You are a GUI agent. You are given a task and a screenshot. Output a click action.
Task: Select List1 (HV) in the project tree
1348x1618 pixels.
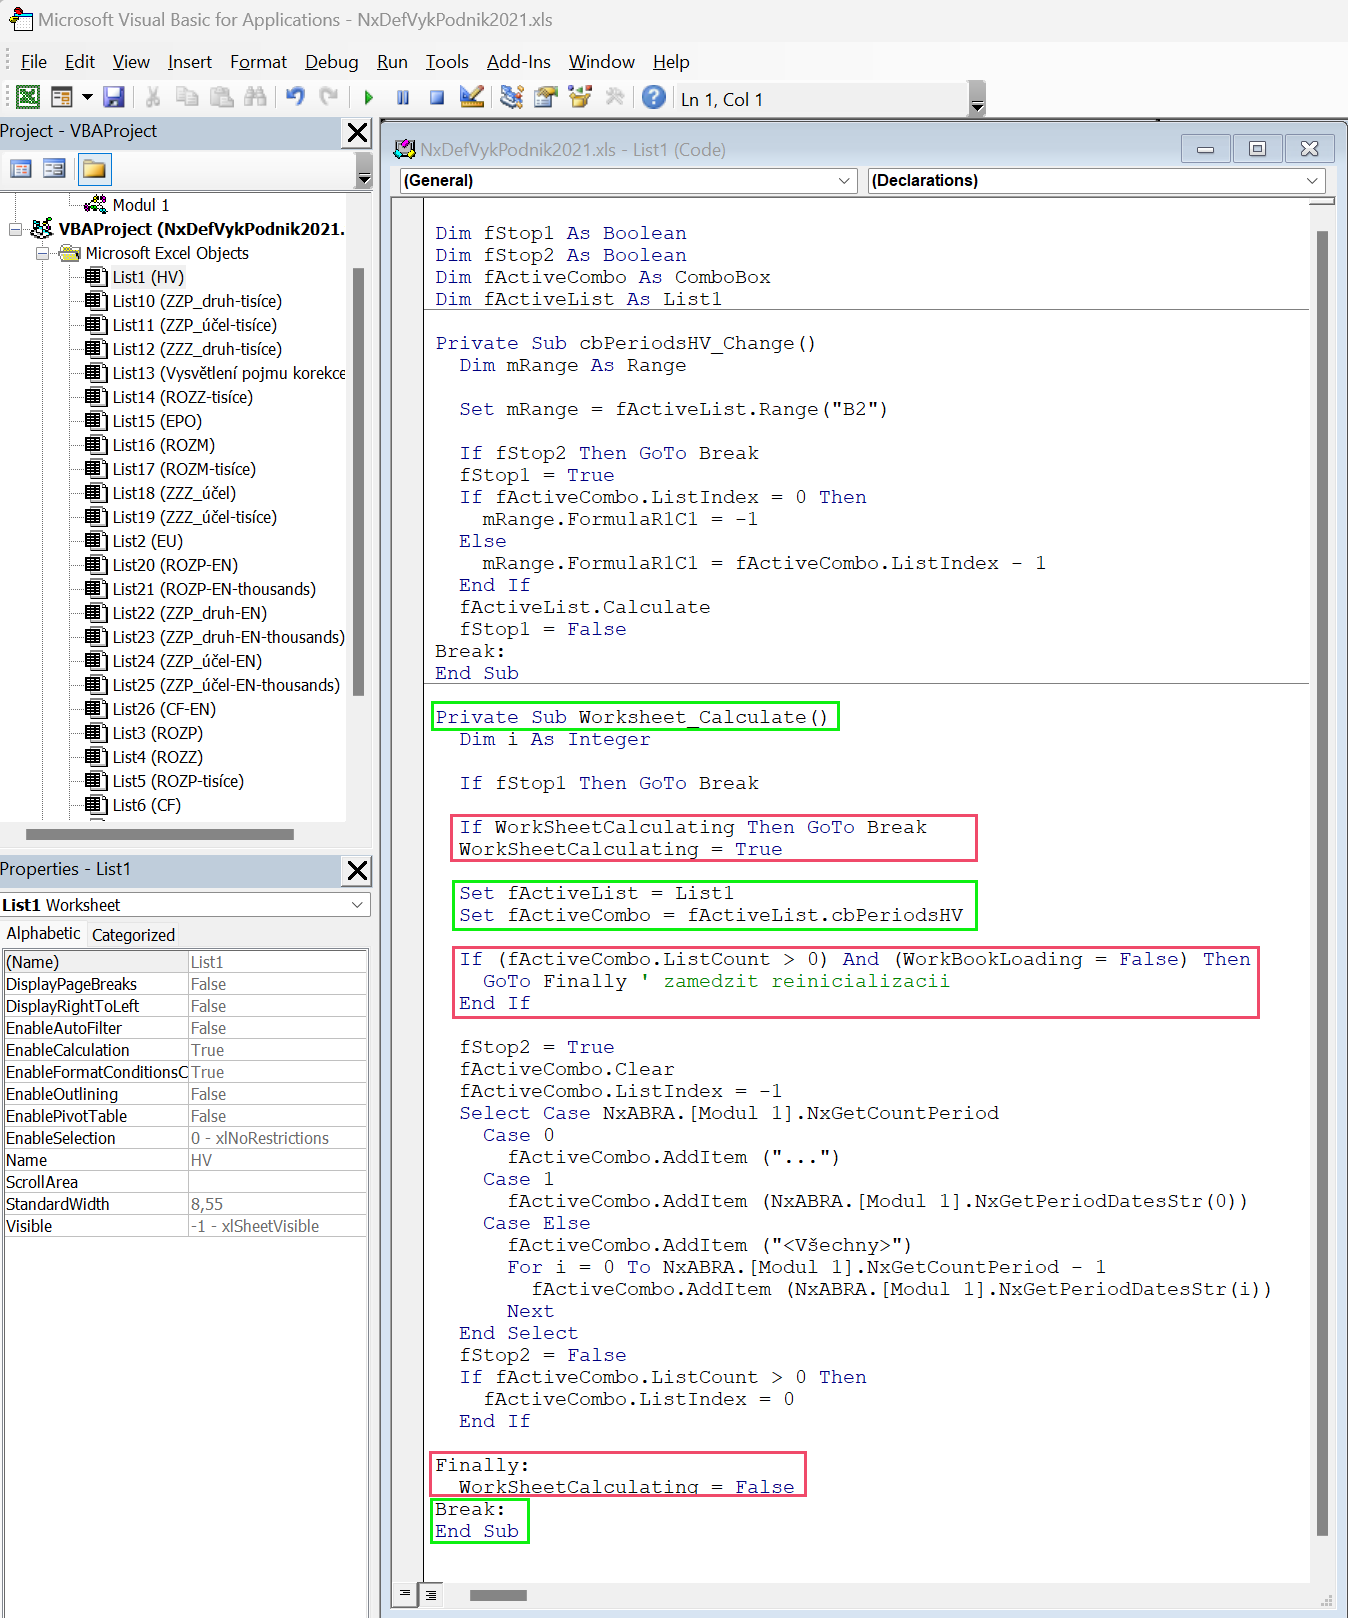[148, 277]
